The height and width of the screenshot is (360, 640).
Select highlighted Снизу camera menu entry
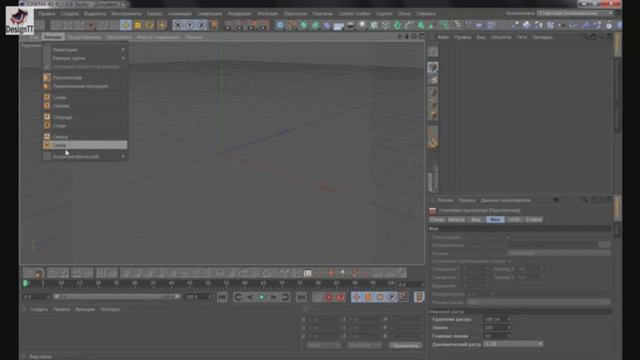(85, 145)
